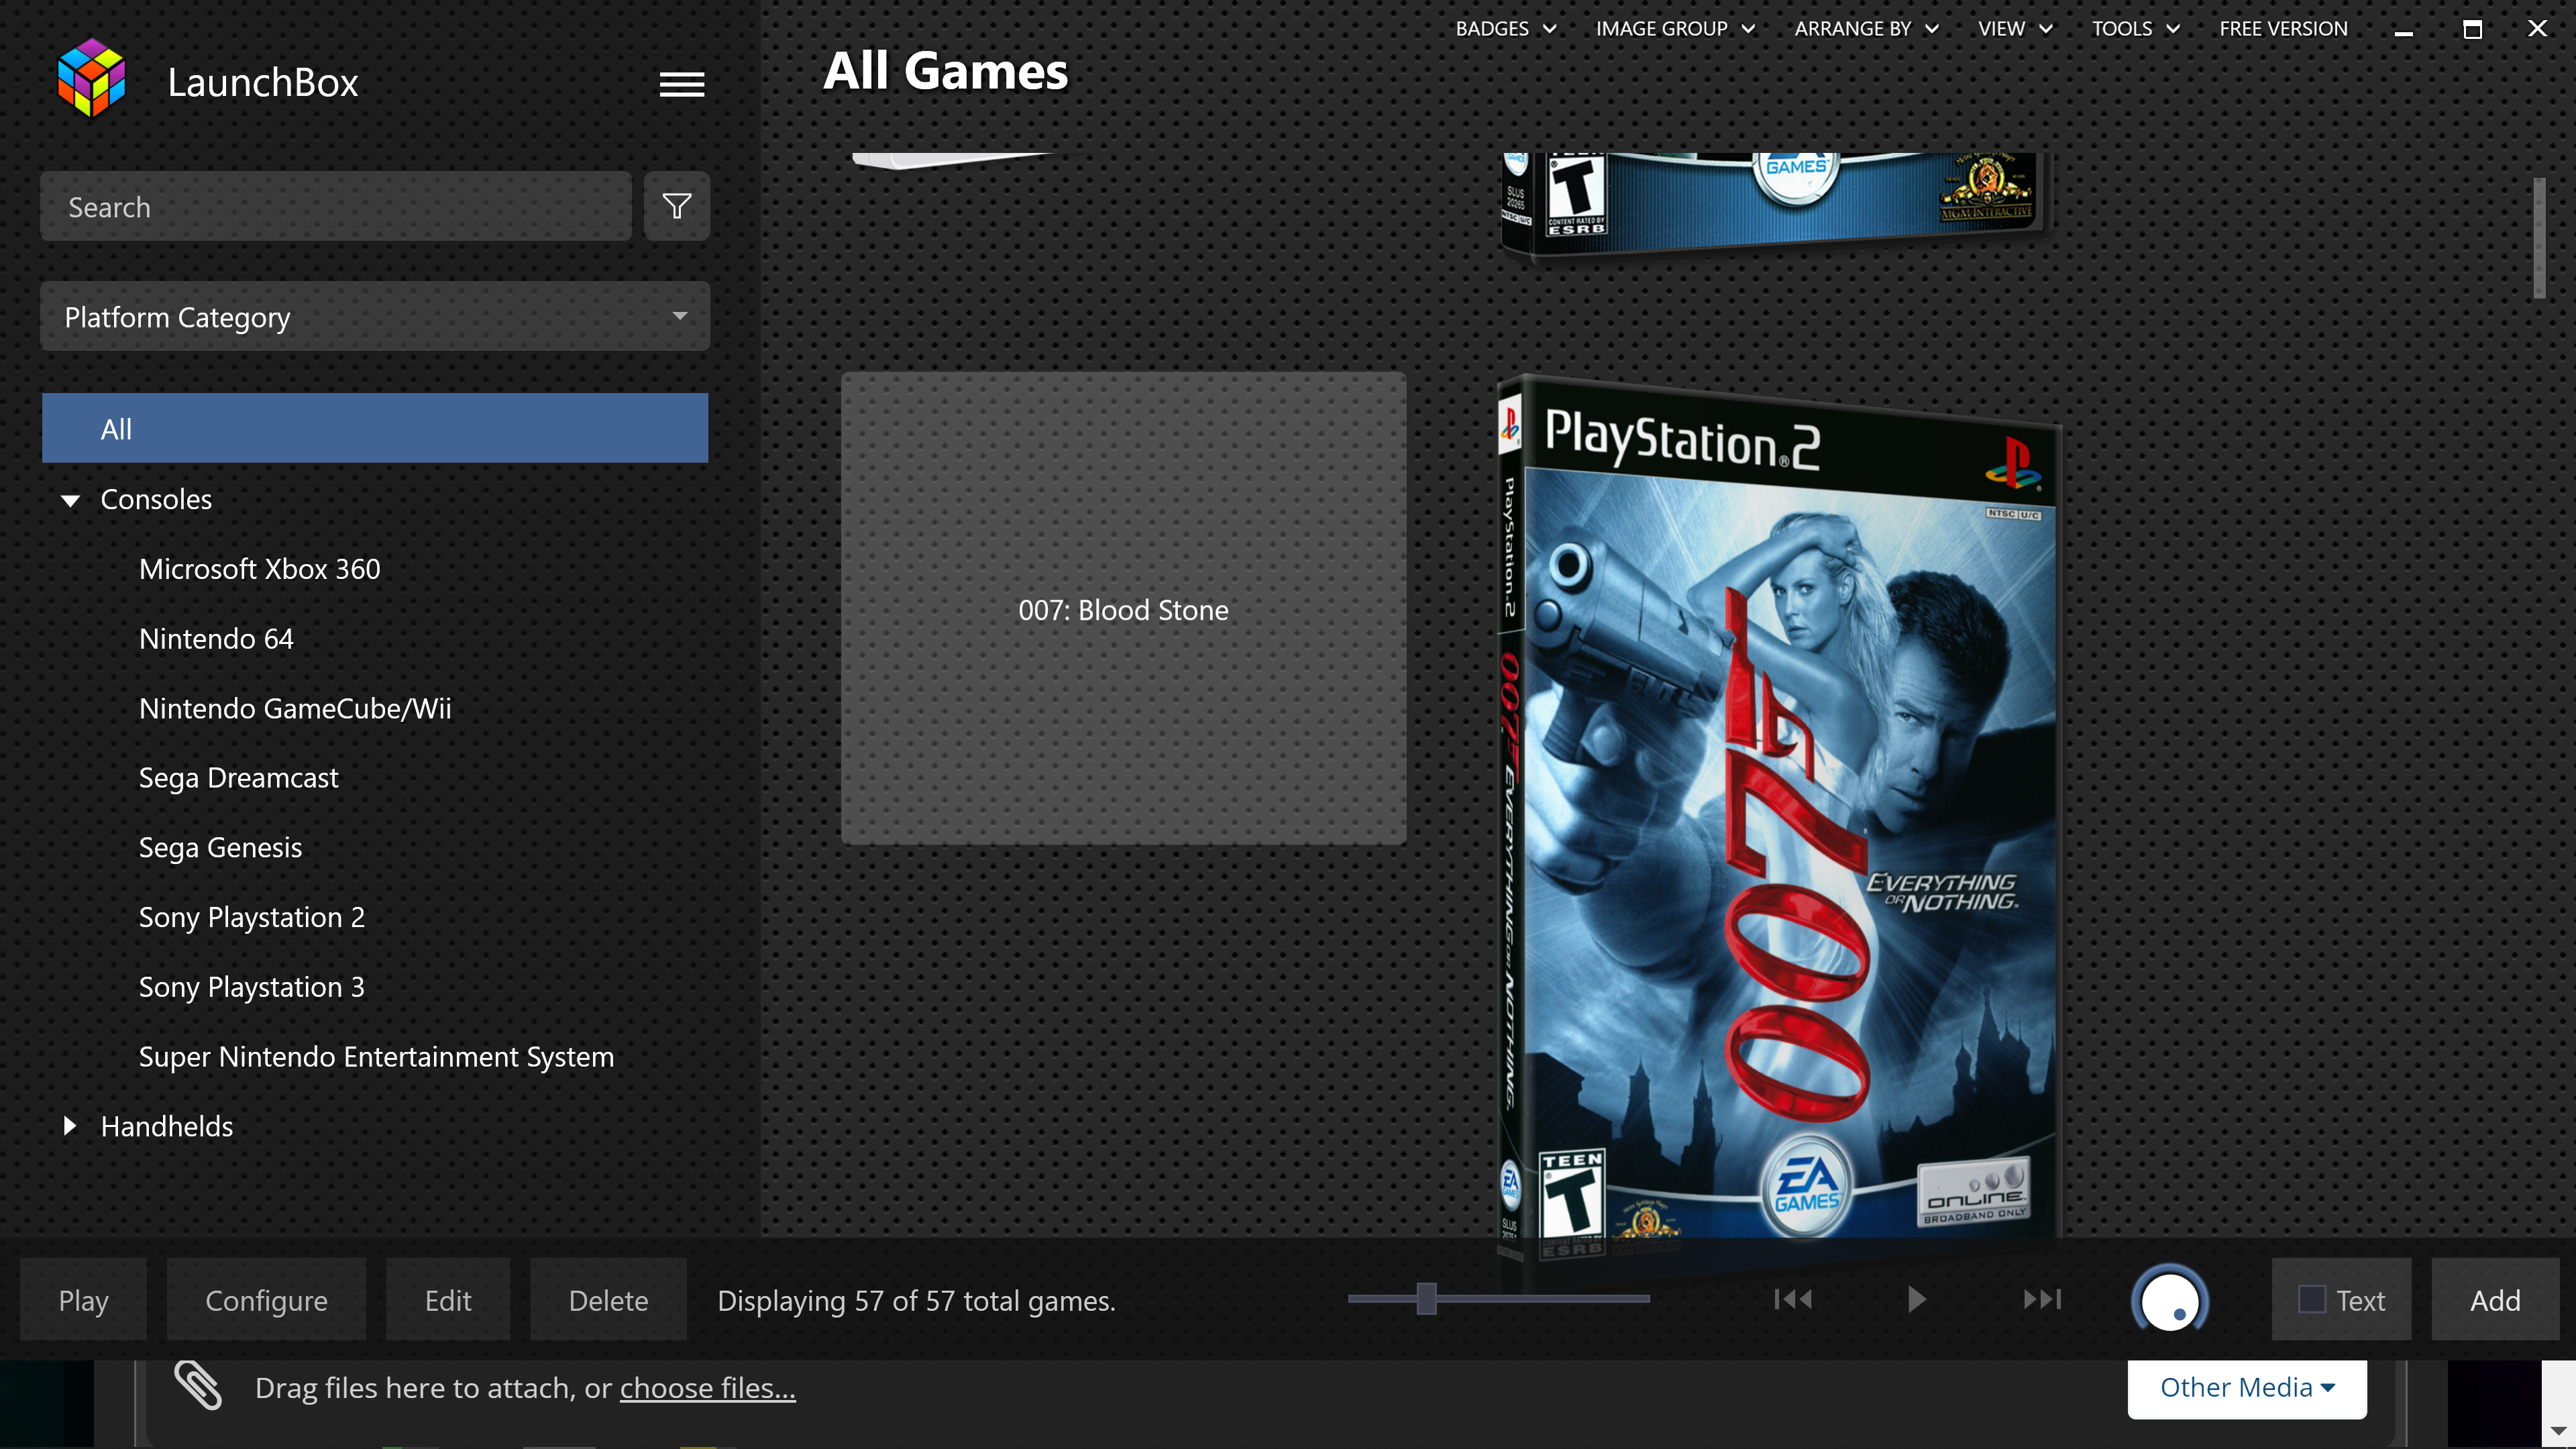This screenshot has height=1449, width=2576.
Task: Open the Image Group menu
Action: [x=1675, y=28]
